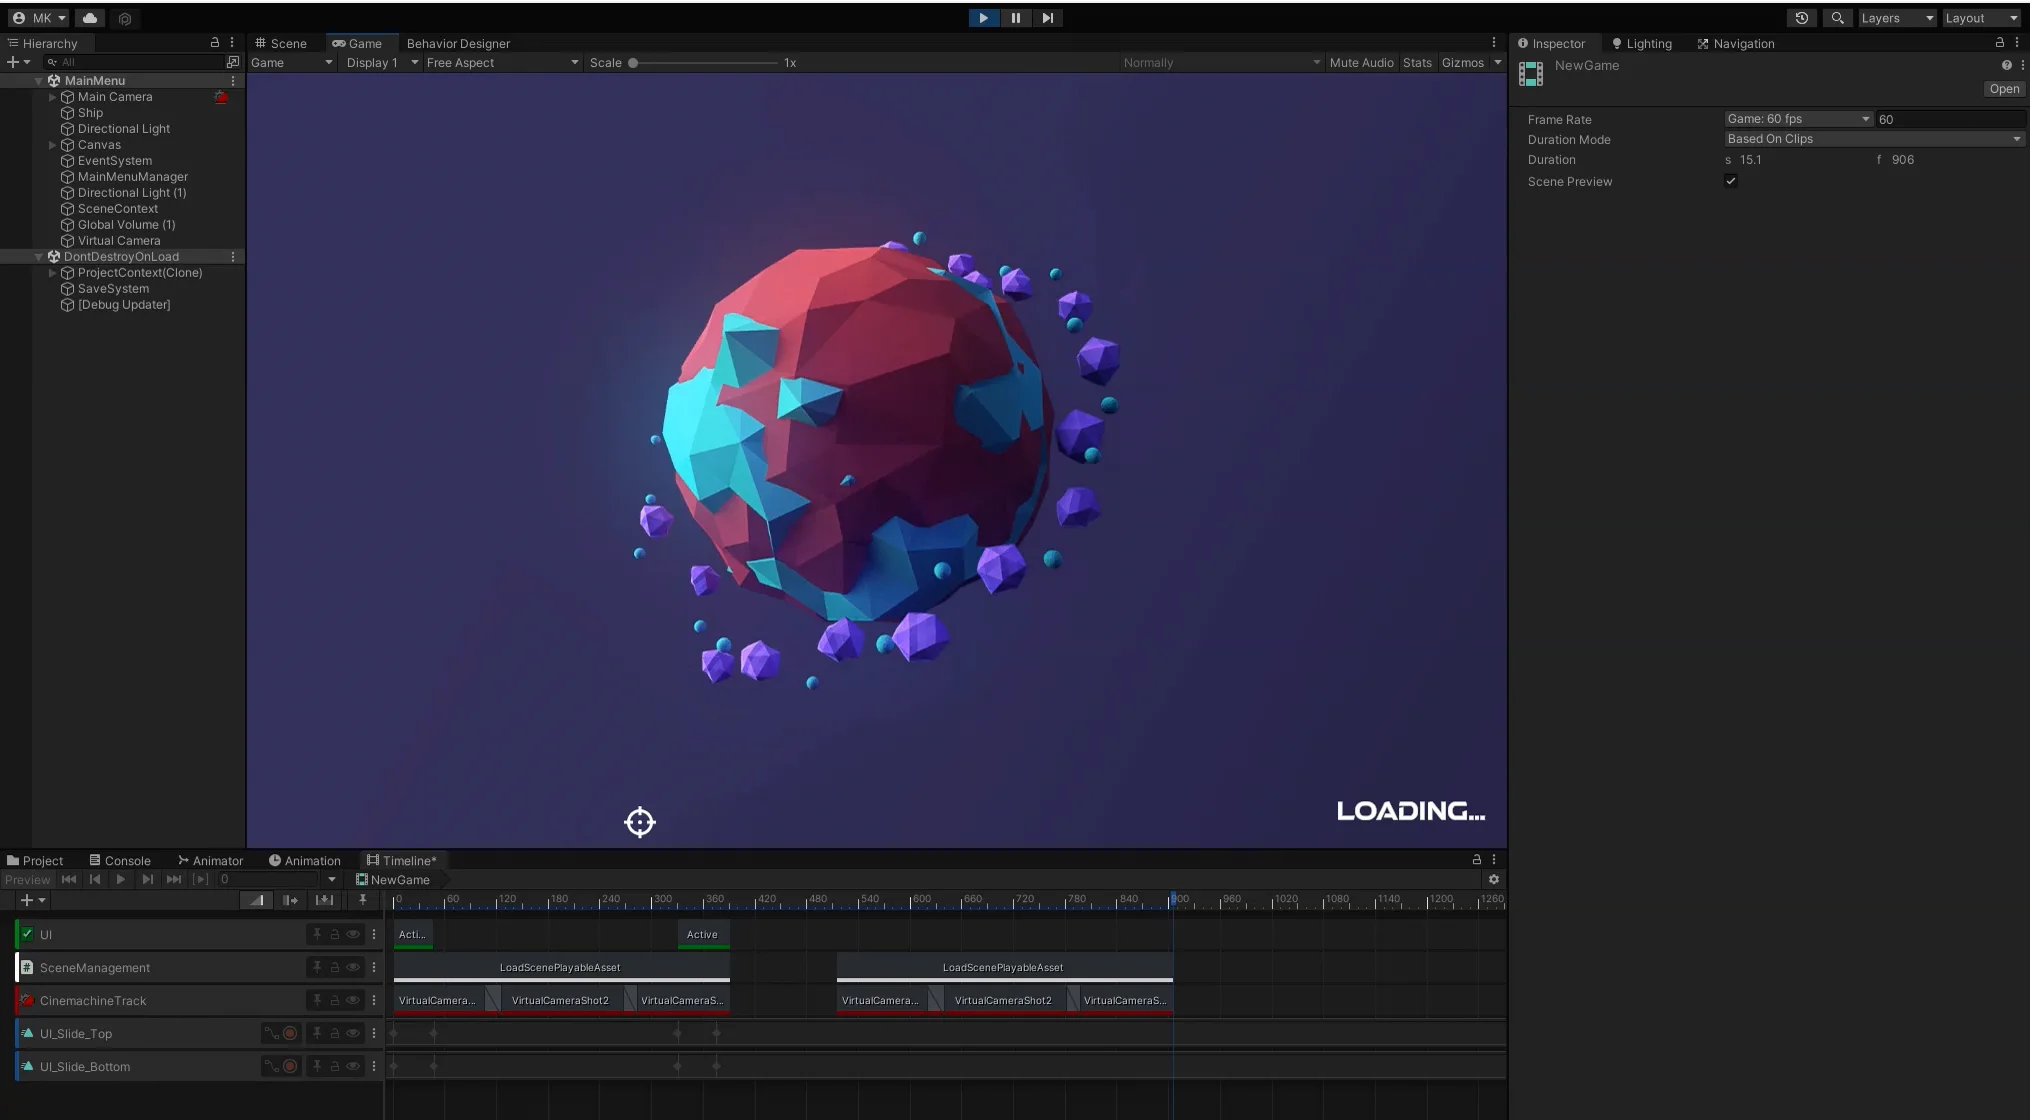
Task: Open the Layers dropdown
Action: point(1896,18)
